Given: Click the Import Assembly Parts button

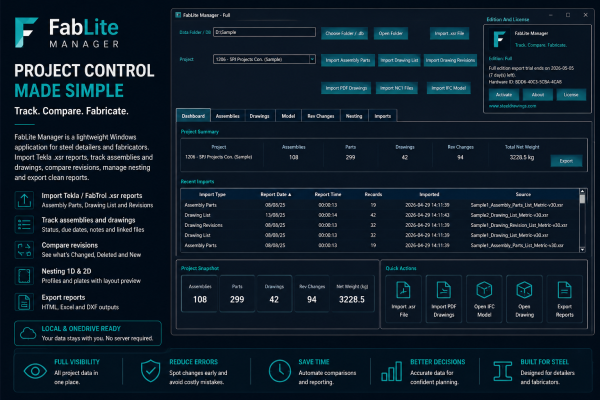Looking at the screenshot, I should click(348, 60).
